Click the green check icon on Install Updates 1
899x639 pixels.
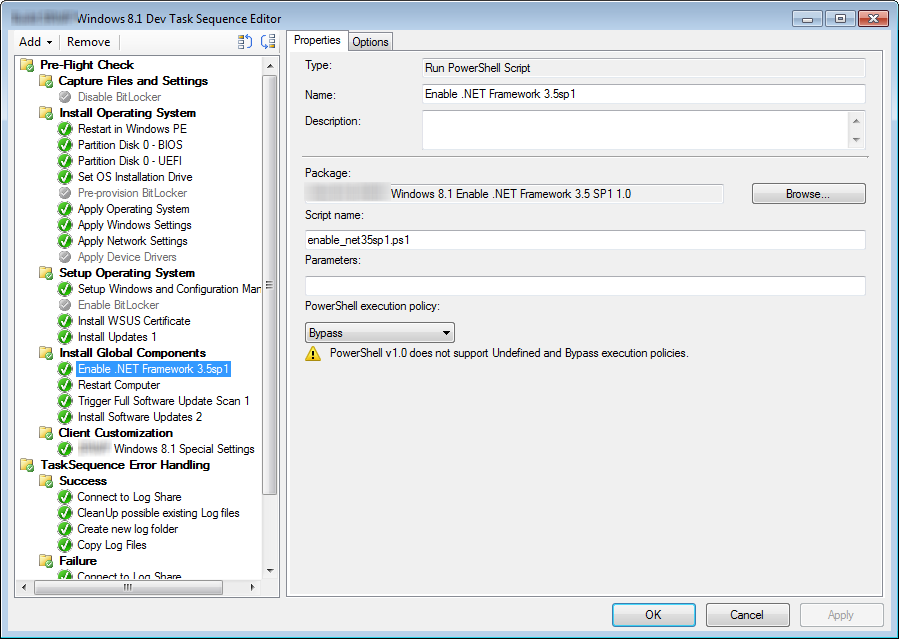65,336
